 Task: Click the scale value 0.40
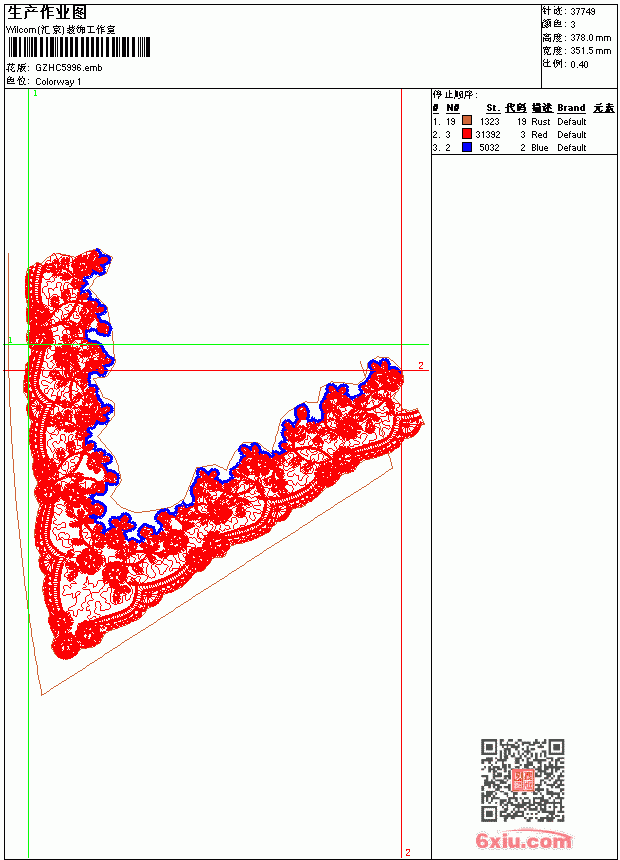tap(579, 65)
